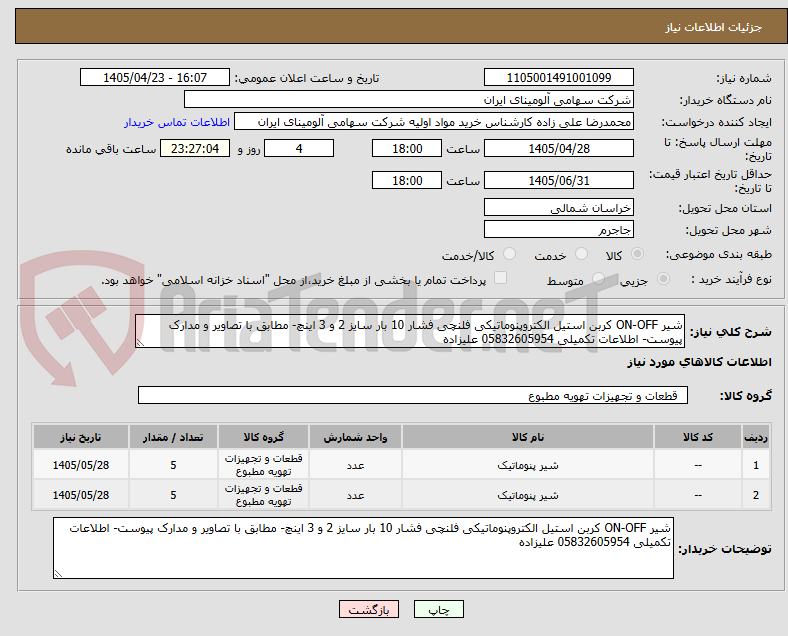Click the remaining days field showing 4
Image resolution: width=788 pixels, height=636 pixels.
pyautogui.click(x=299, y=148)
